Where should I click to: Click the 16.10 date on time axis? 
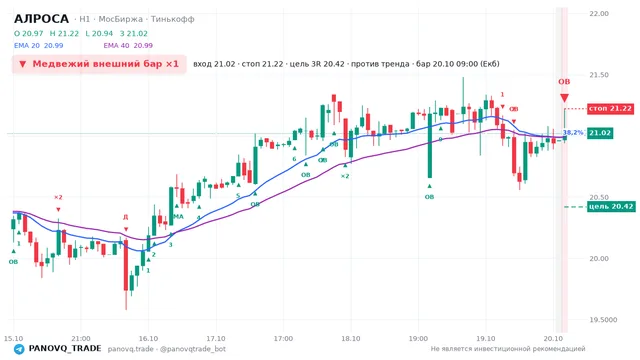point(148,339)
